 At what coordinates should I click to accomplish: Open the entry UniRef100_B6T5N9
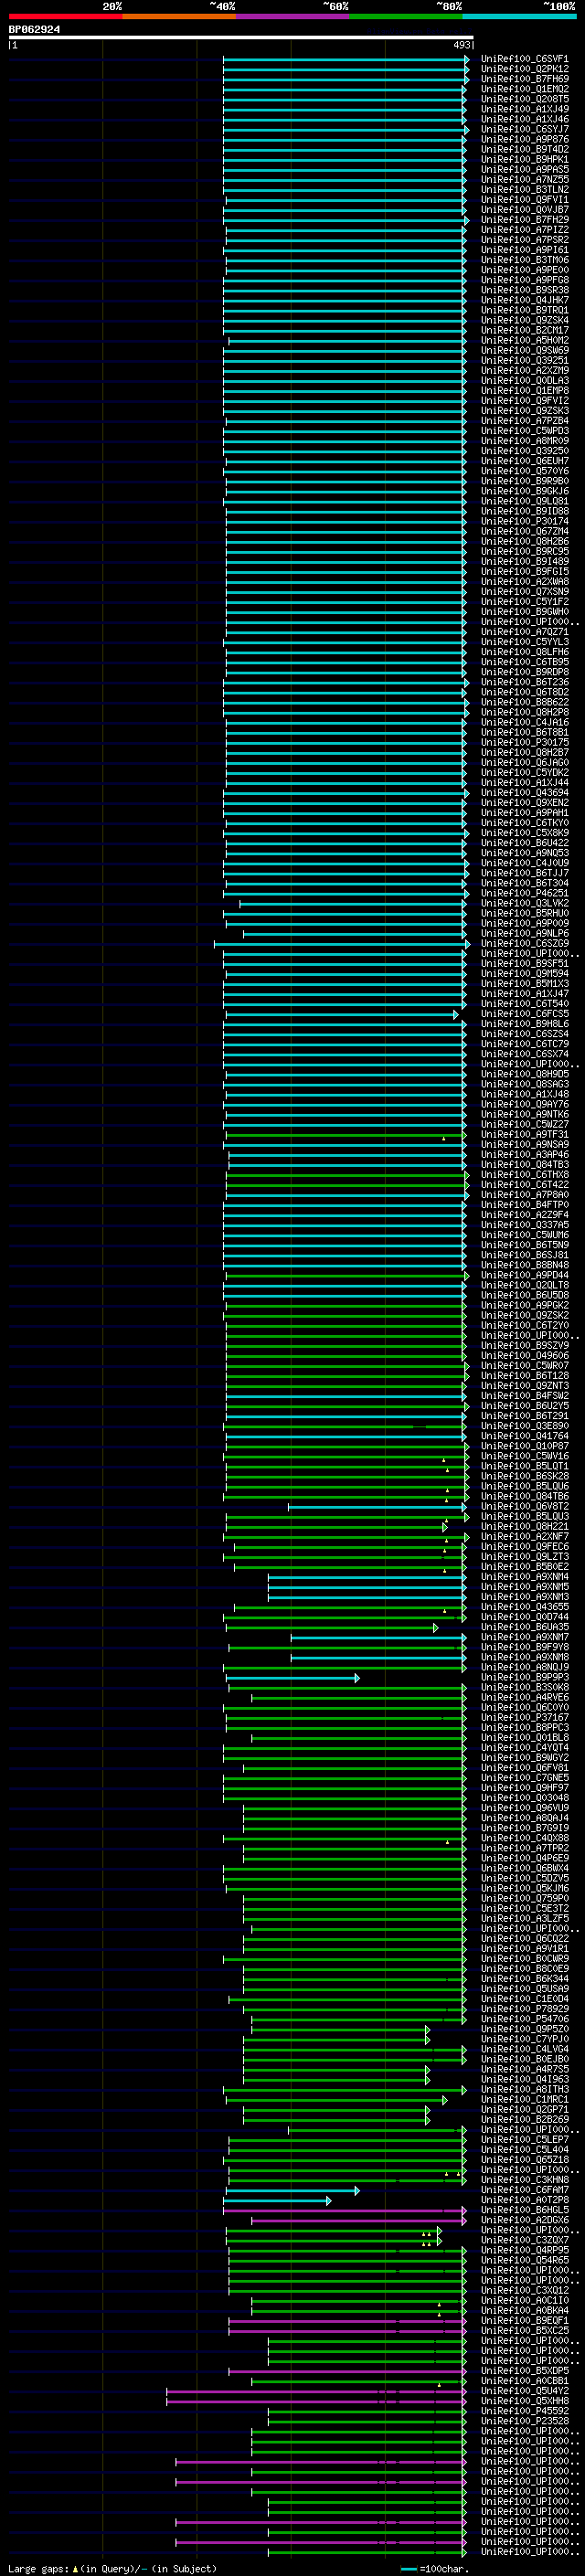[525, 1245]
